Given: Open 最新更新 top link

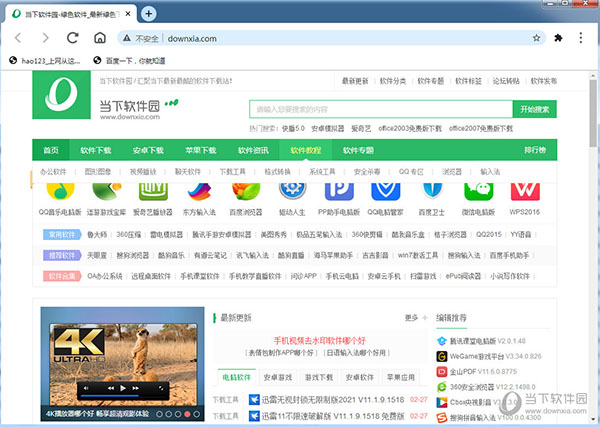Looking at the screenshot, I should point(355,81).
